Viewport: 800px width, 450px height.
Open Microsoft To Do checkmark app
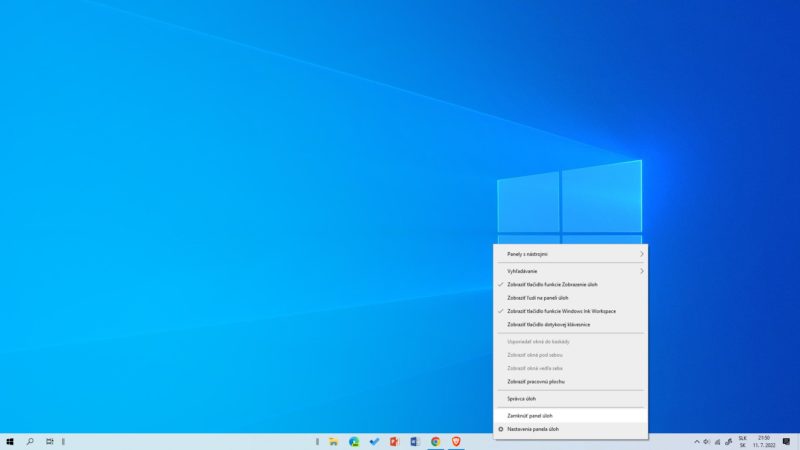pyautogui.click(x=374, y=441)
